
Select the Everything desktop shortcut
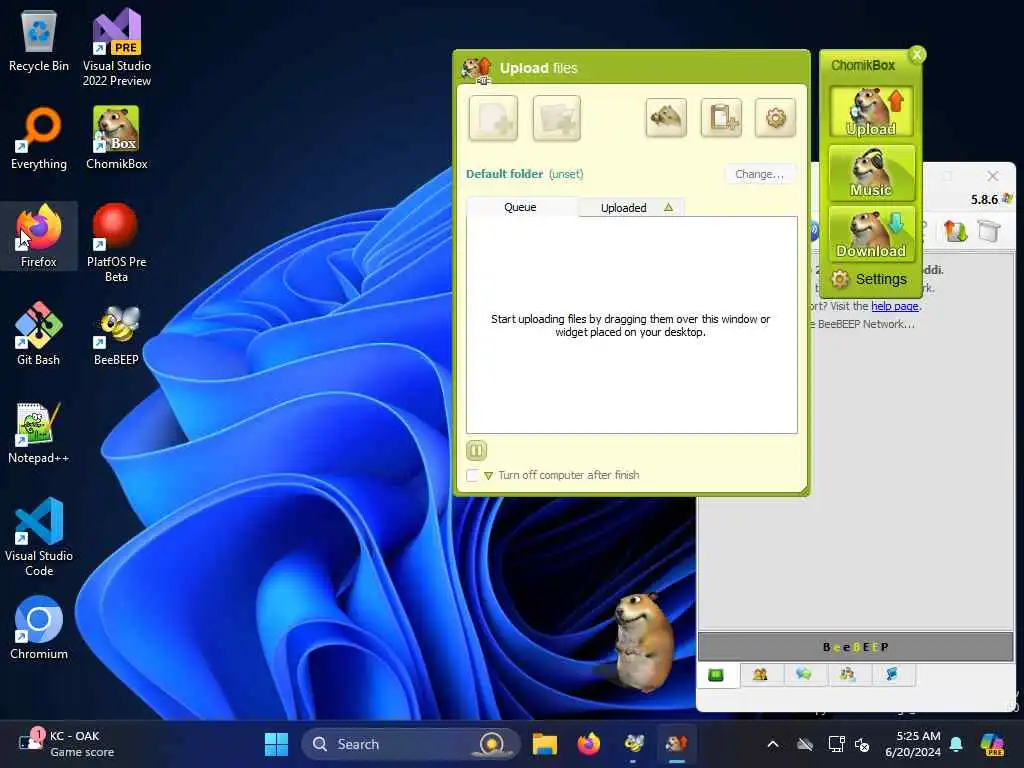click(39, 138)
